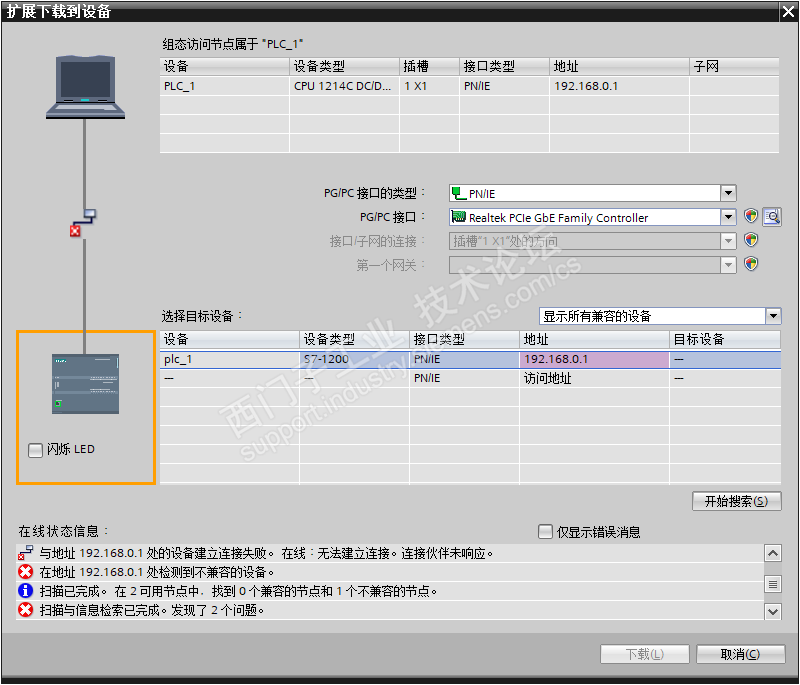Click the laptop PG/PC computer icon
The image size is (800, 685).
(x=85, y=87)
